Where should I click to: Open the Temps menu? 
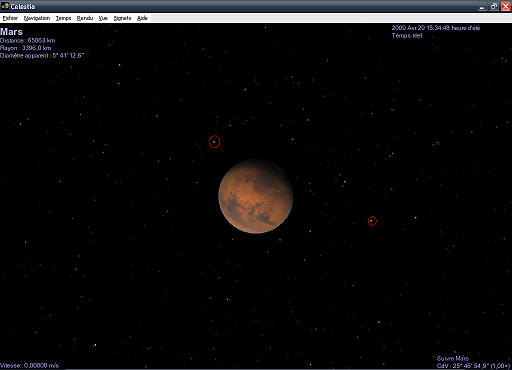coord(63,18)
